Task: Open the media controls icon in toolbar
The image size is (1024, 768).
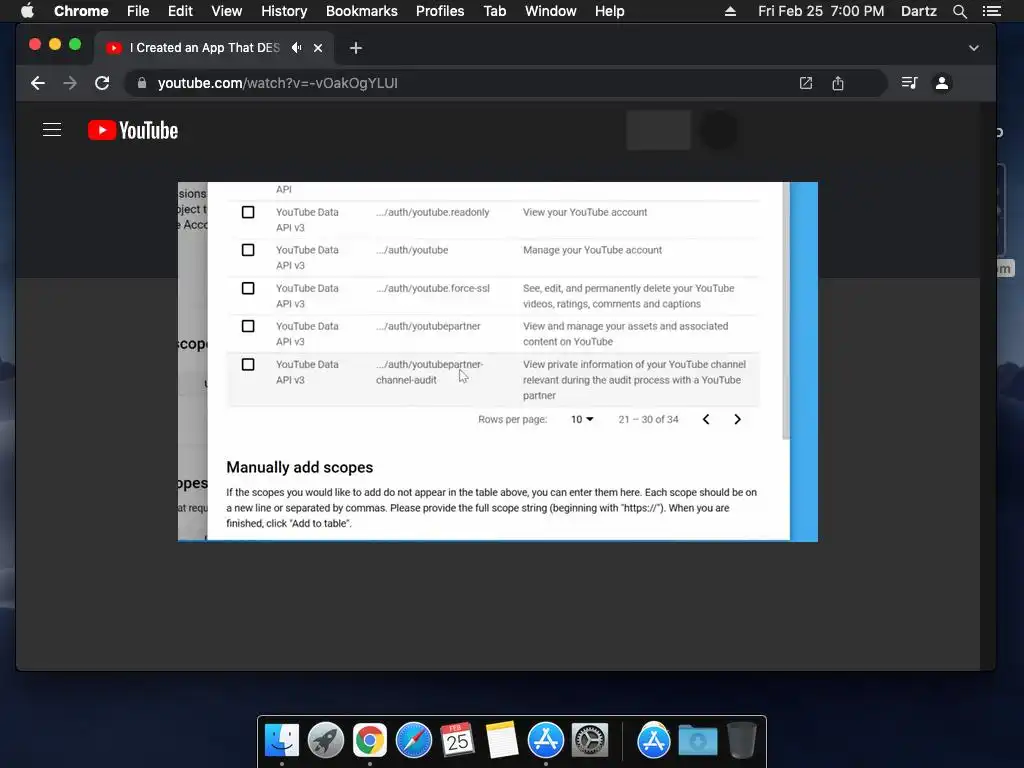Action: (x=909, y=83)
